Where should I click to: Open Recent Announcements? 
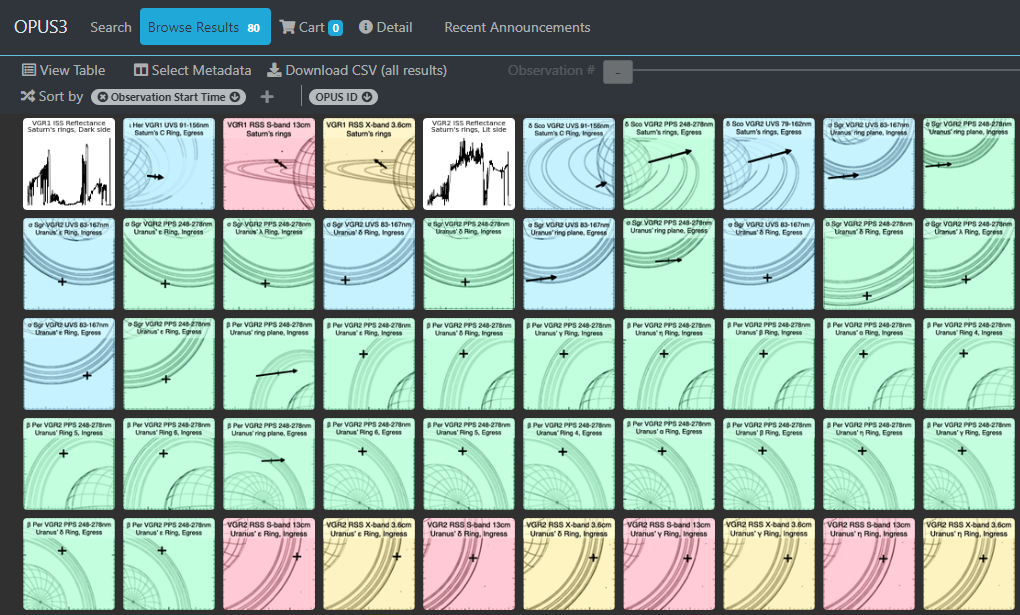(517, 27)
